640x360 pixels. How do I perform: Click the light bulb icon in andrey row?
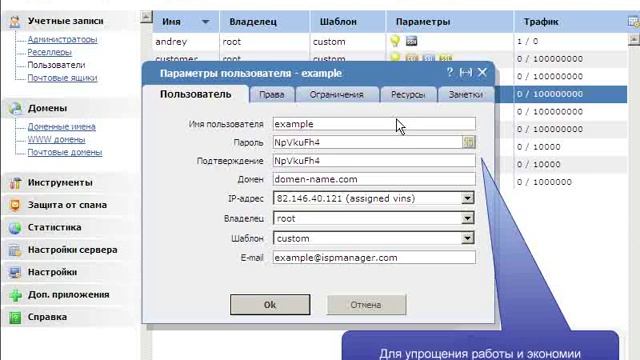[395, 41]
